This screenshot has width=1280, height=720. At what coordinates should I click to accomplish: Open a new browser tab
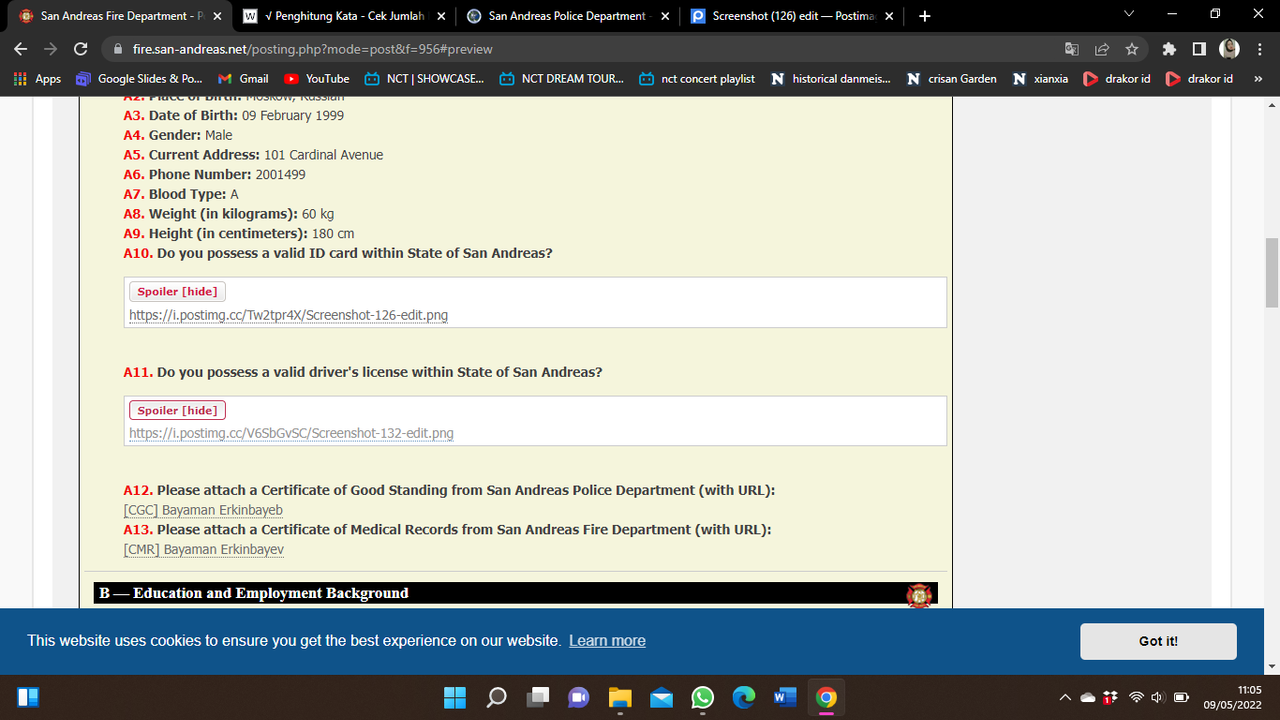click(925, 16)
